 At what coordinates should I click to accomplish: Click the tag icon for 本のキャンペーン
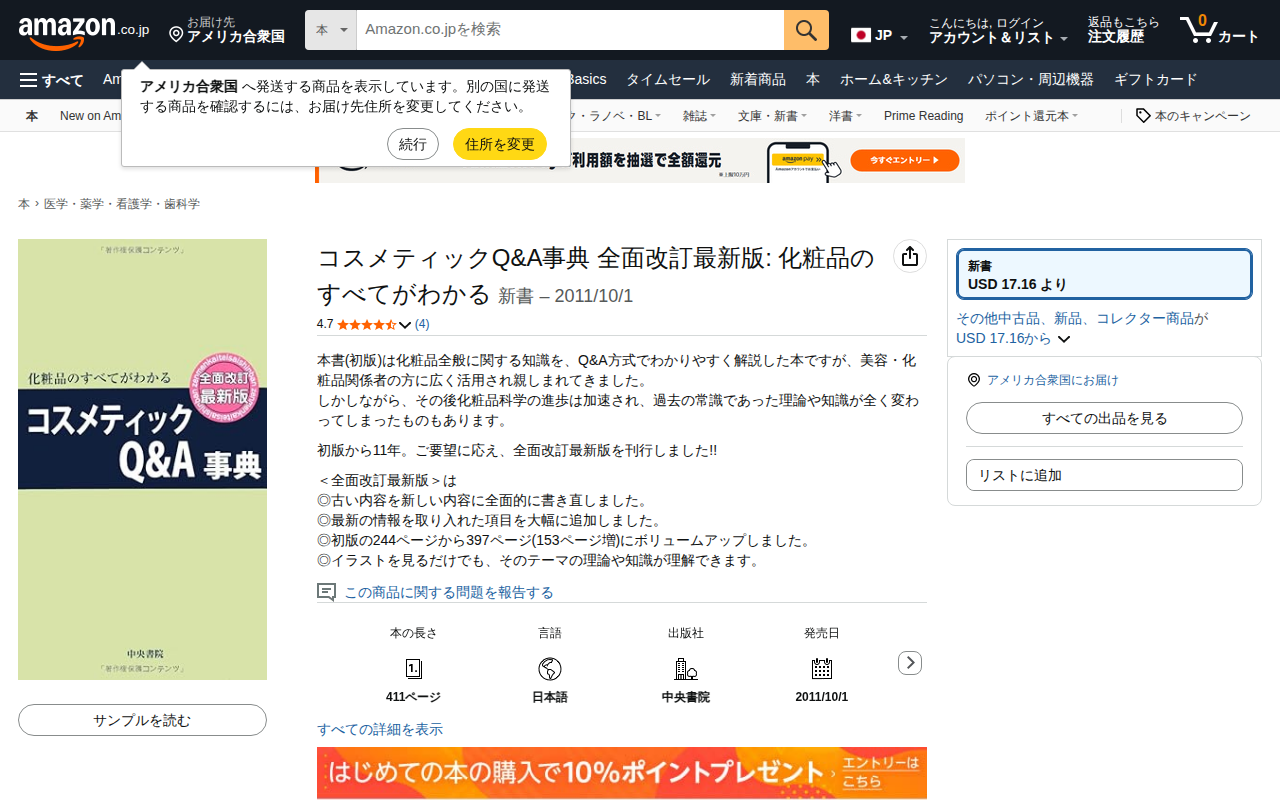tap(1143, 116)
